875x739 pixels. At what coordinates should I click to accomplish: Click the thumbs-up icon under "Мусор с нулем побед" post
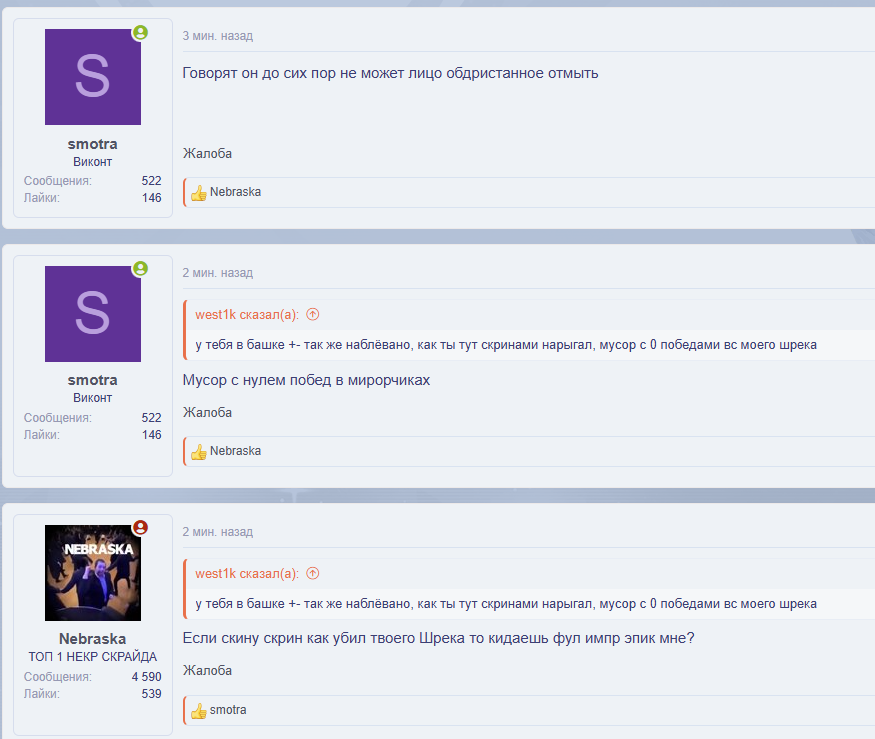point(198,452)
